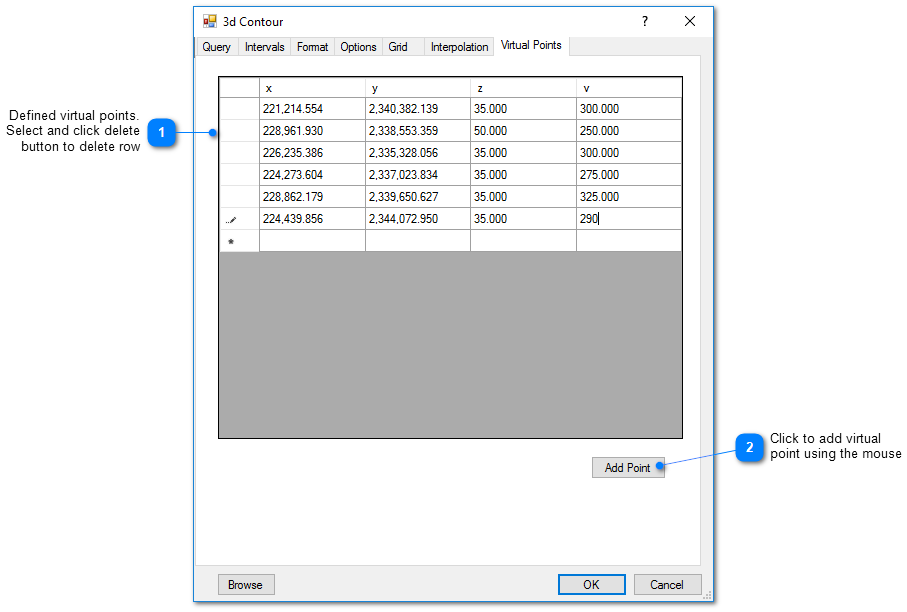Click the Browse button
907x612 pixels.
coord(245,585)
